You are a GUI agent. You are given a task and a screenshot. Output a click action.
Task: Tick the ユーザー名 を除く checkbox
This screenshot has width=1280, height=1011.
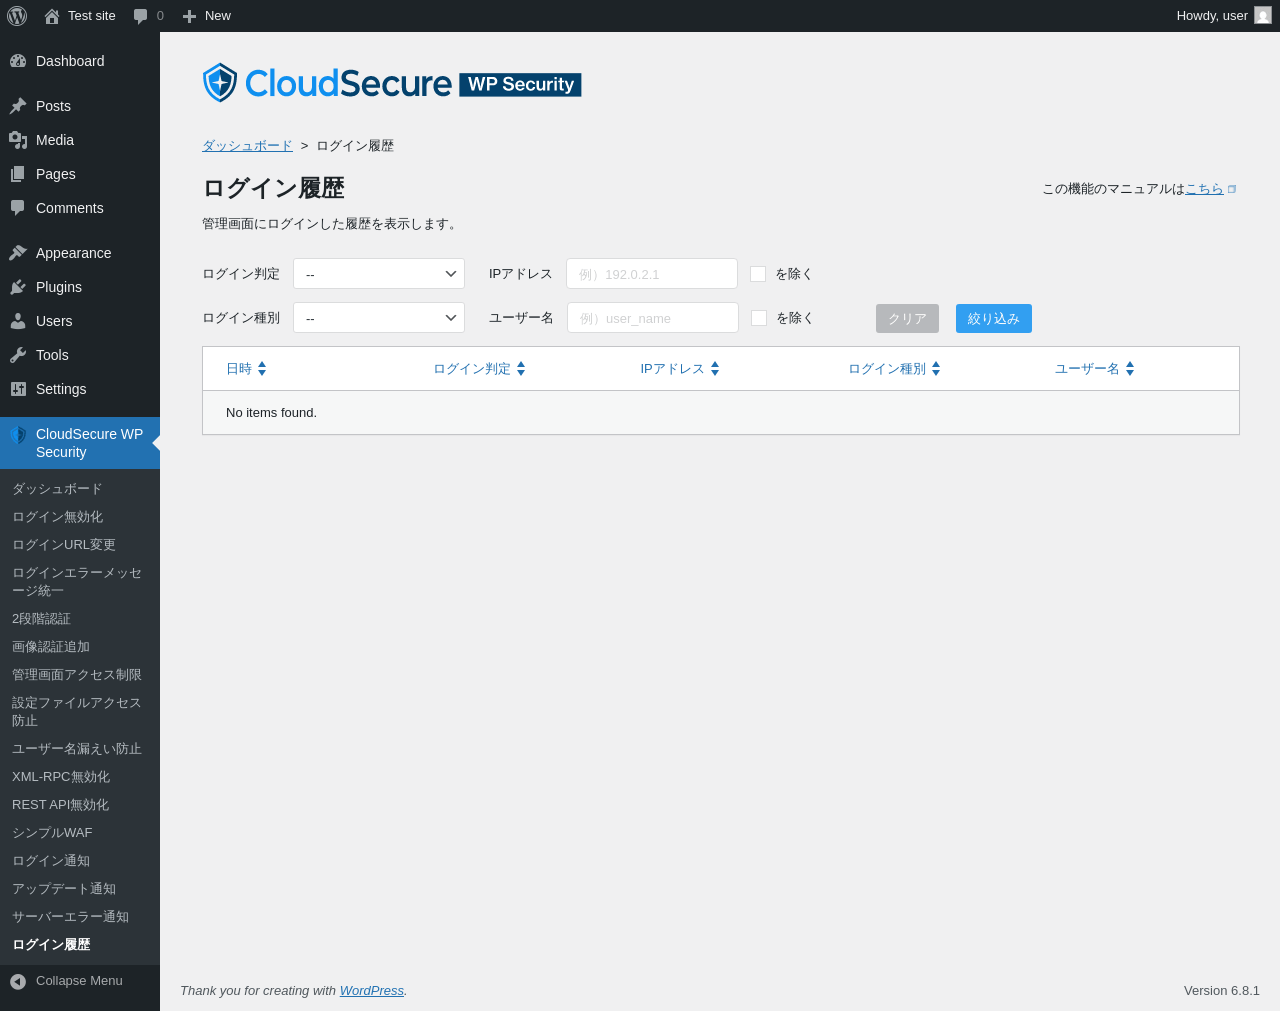[759, 318]
